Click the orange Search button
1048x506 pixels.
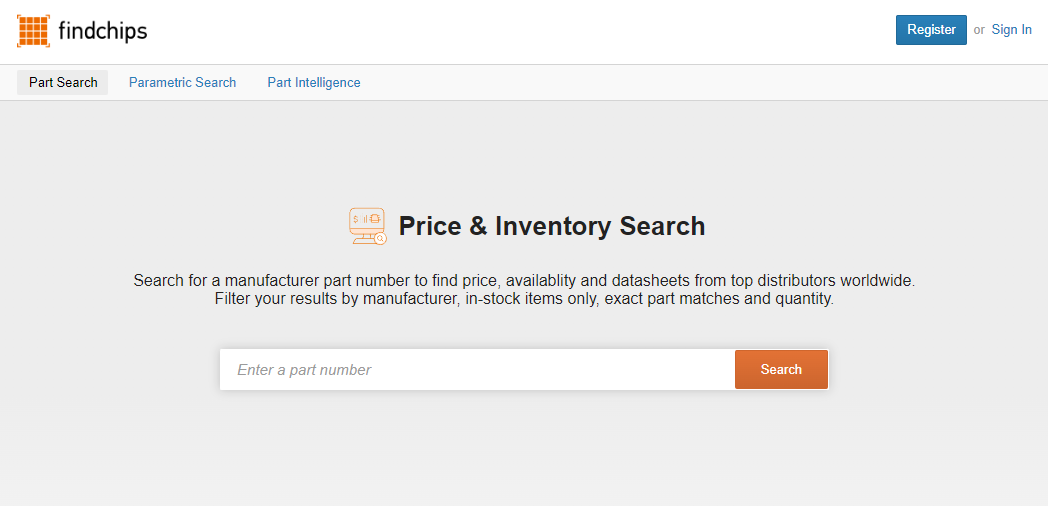tap(781, 370)
